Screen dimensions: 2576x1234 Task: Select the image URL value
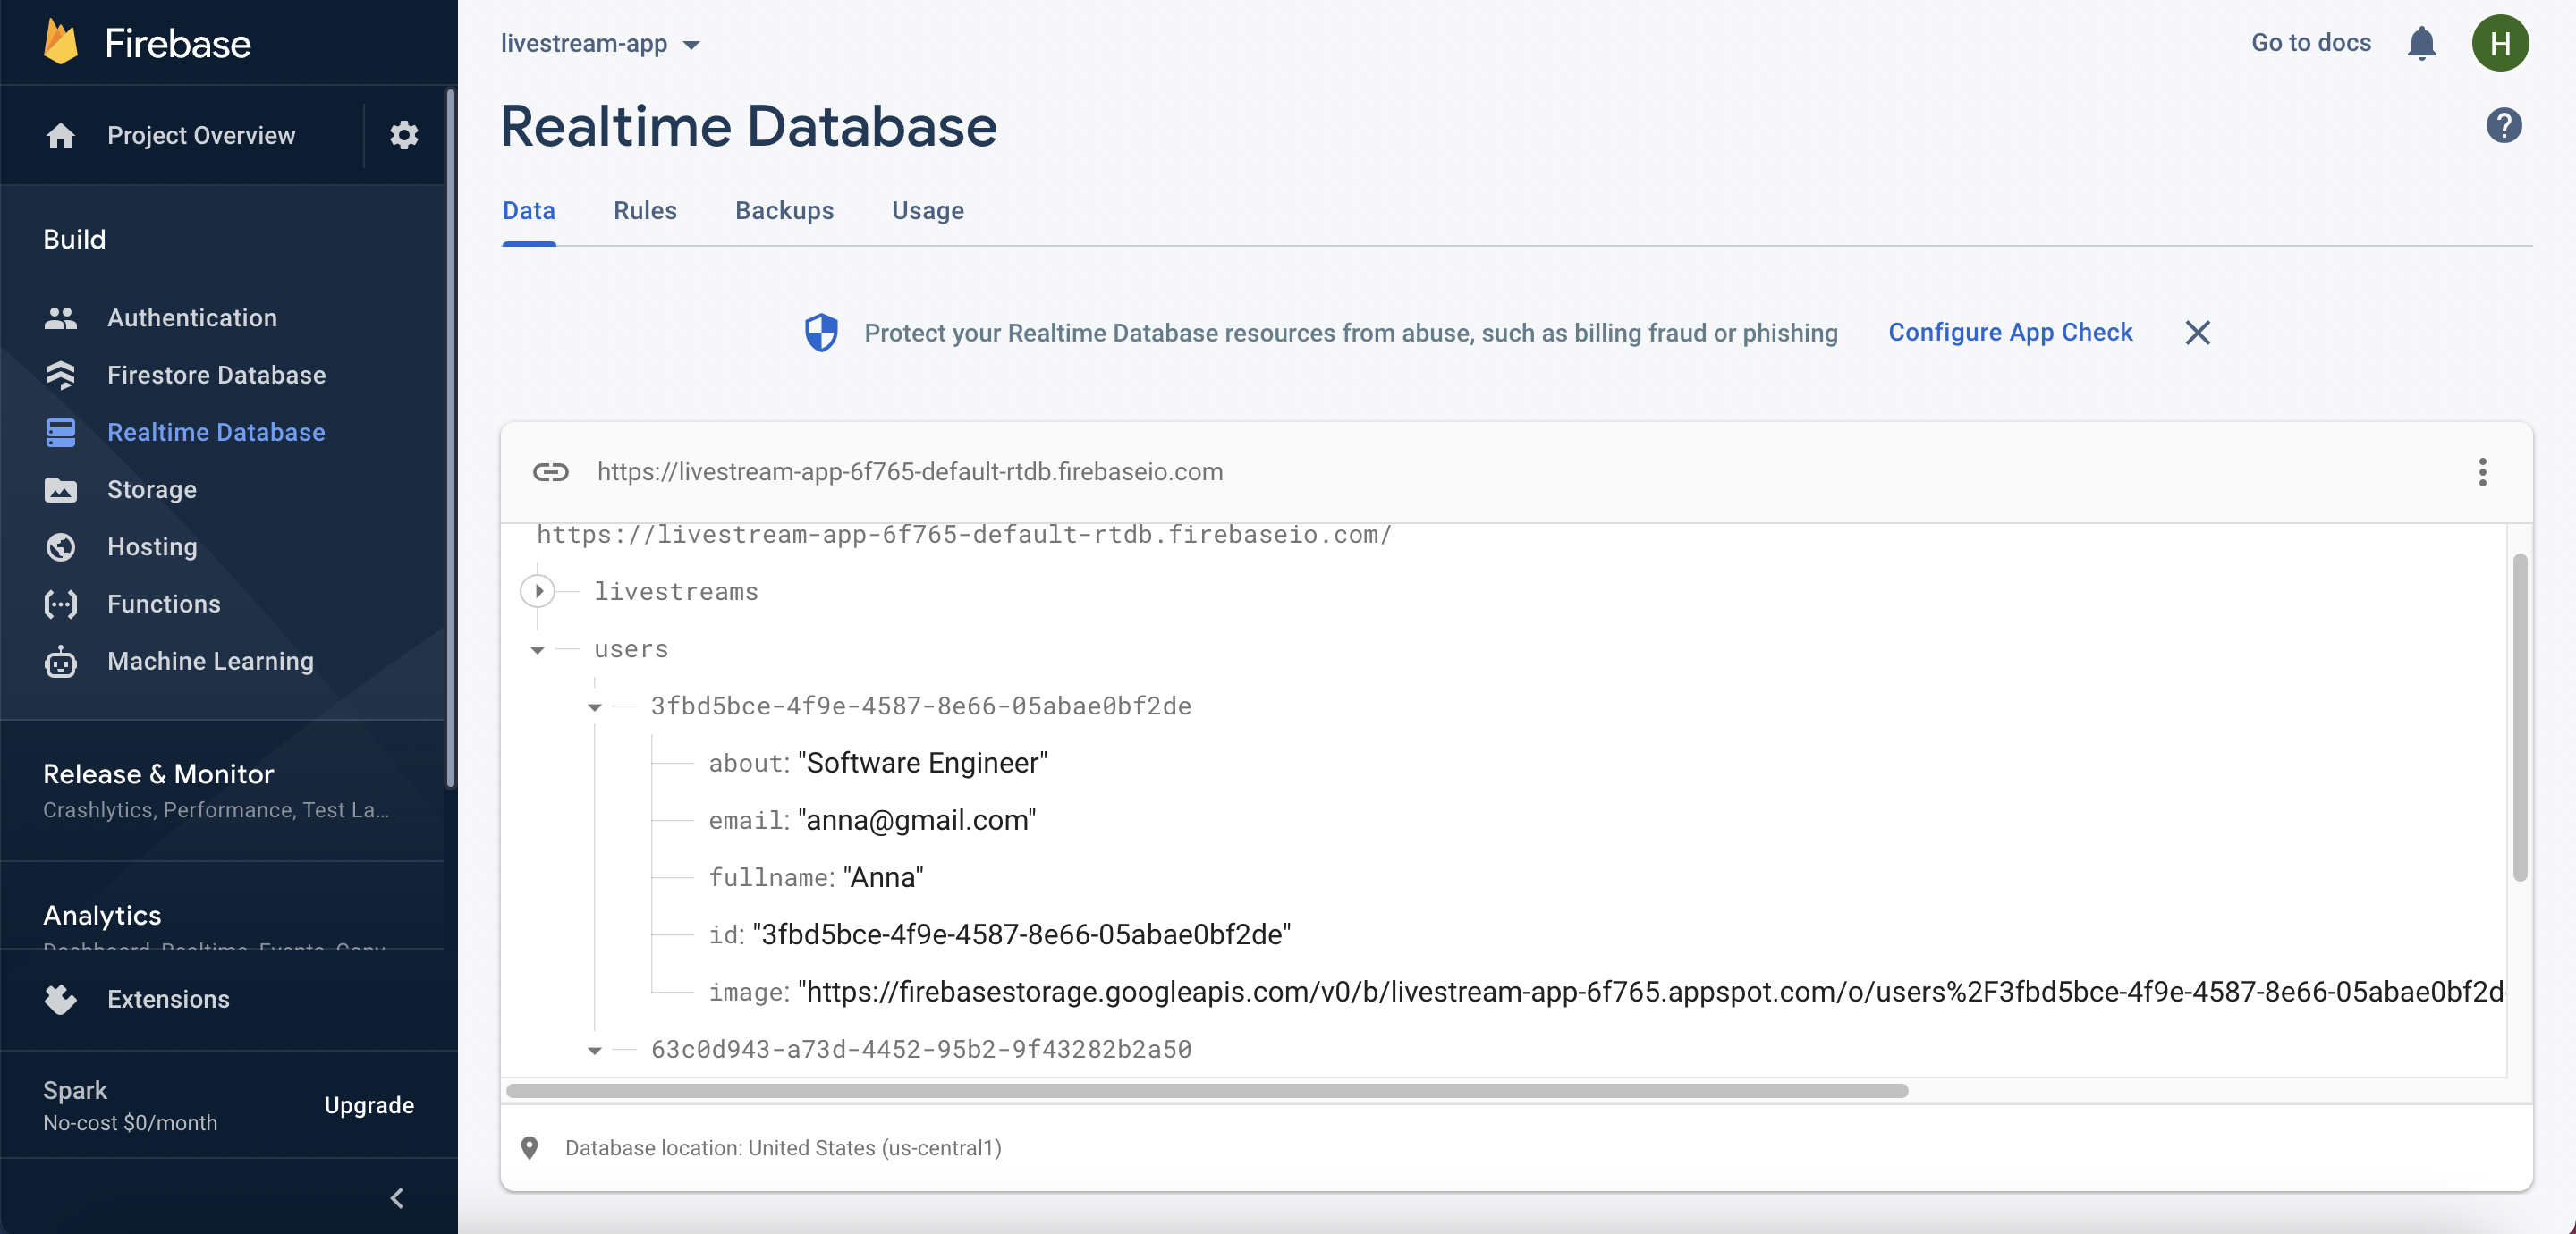coord(1651,992)
